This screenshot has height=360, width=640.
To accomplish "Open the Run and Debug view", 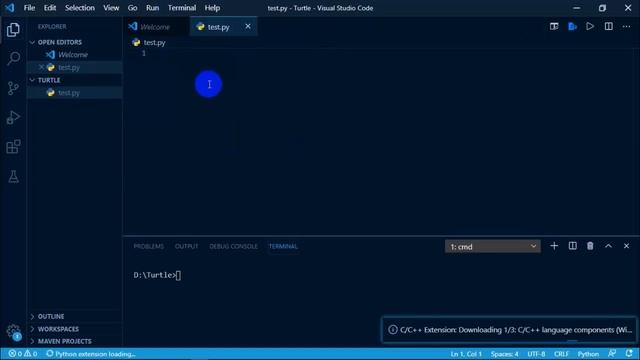I will pos(13,118).
